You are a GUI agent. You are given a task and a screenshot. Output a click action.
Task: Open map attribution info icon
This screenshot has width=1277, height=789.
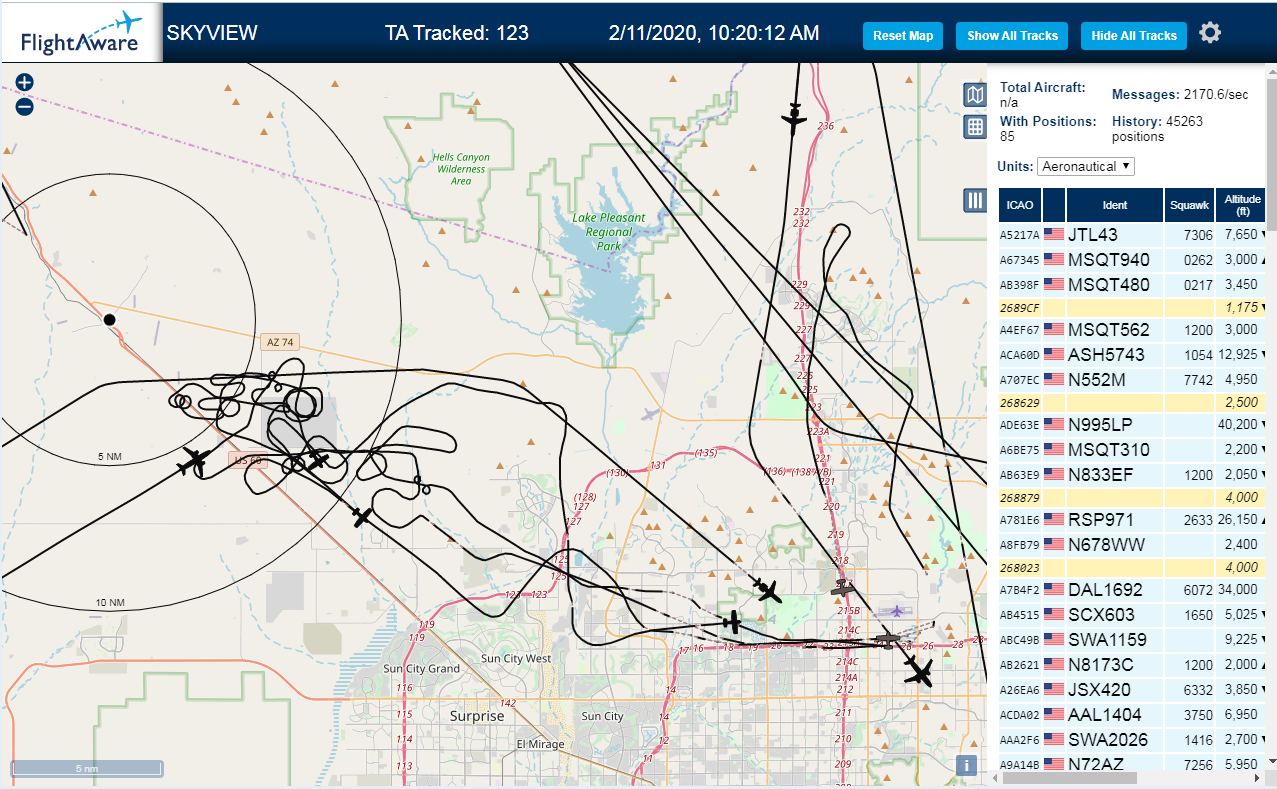pos(966,766)
